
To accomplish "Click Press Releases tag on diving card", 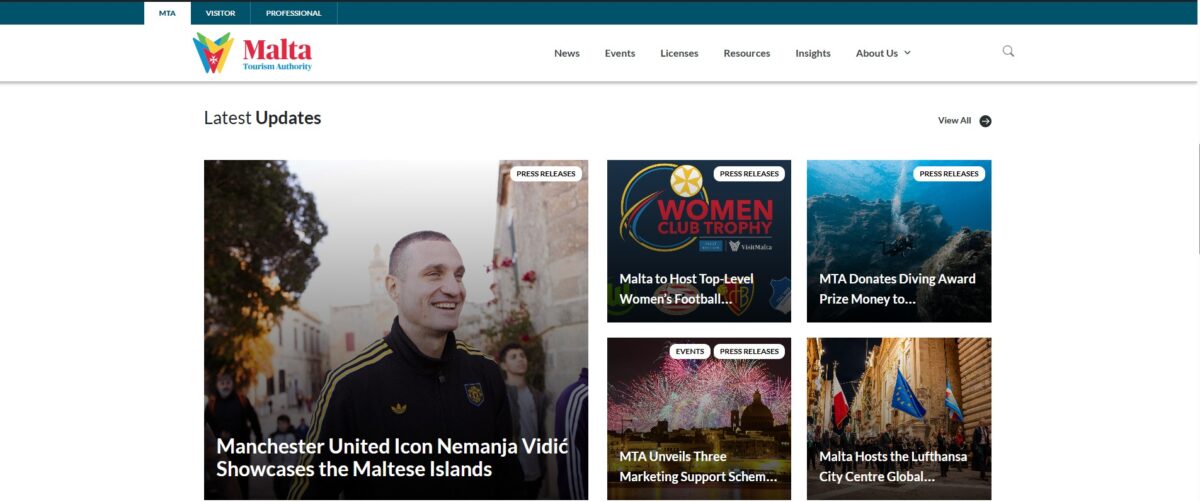I will coord(949,174).
